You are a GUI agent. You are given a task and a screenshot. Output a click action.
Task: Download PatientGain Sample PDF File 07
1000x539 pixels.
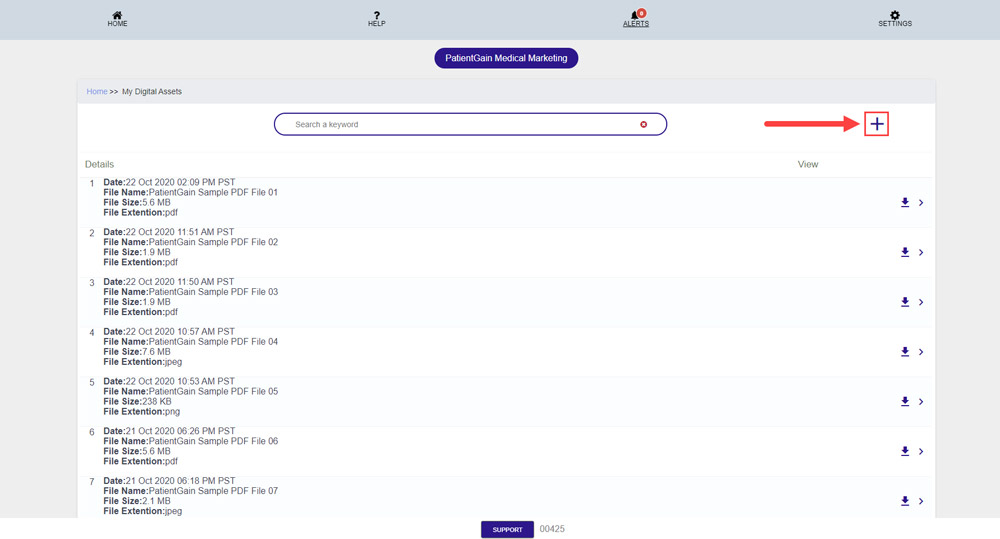click(904, 501)
